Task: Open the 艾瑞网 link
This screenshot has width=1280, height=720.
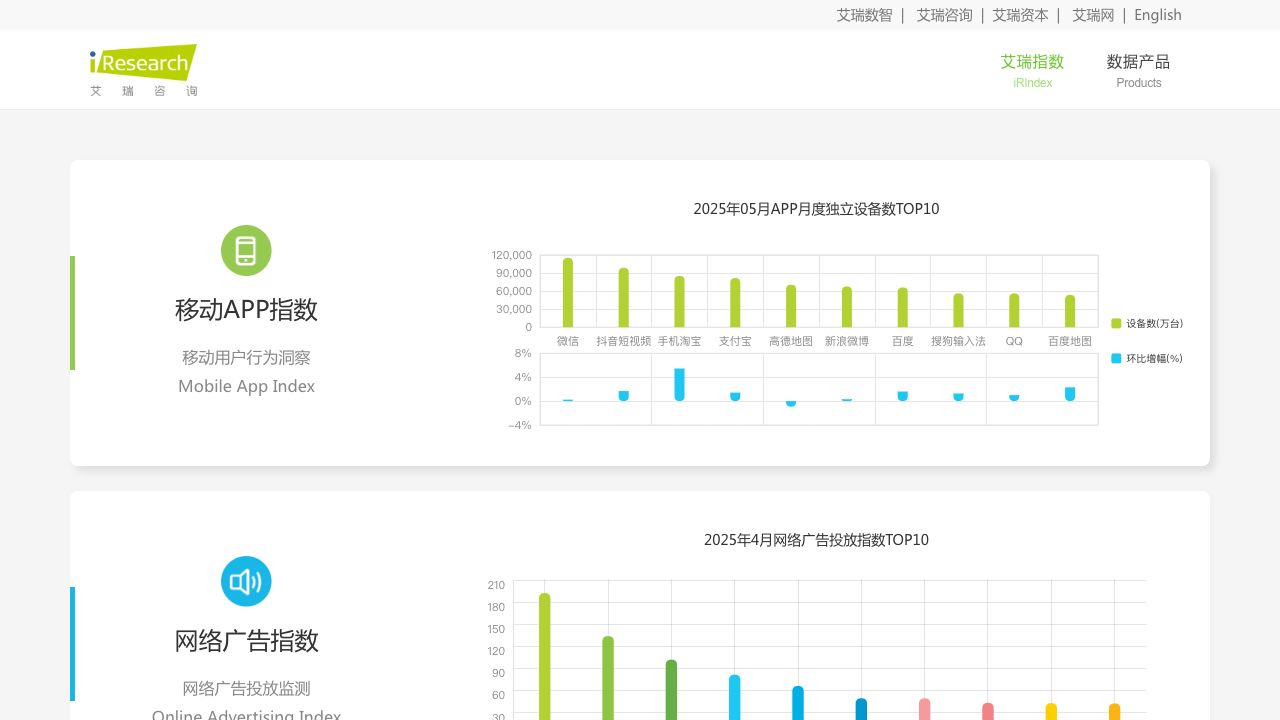Action: pyautogui.click(x=1093, y=15)
